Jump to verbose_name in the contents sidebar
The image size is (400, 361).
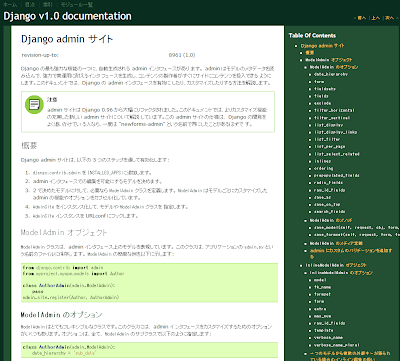coord(328,338)
